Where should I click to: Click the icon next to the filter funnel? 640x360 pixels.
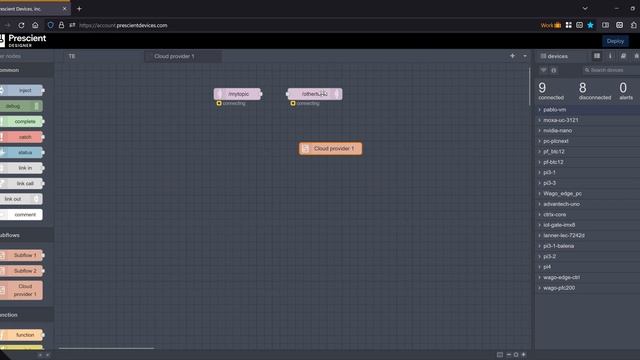(x=554, y=70)
